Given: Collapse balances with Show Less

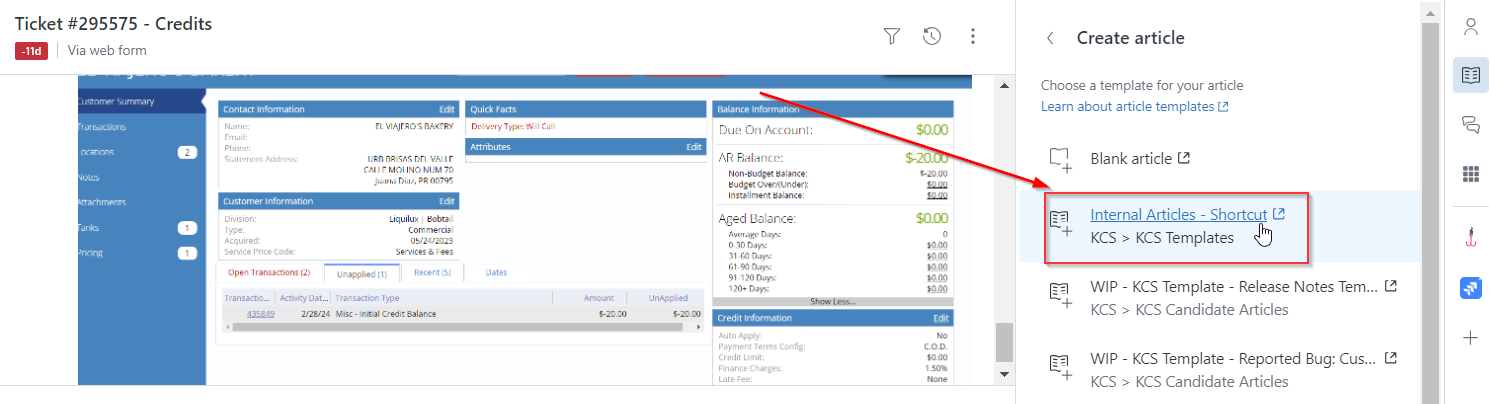Looking at the screenshot, I should click(832, 301).
